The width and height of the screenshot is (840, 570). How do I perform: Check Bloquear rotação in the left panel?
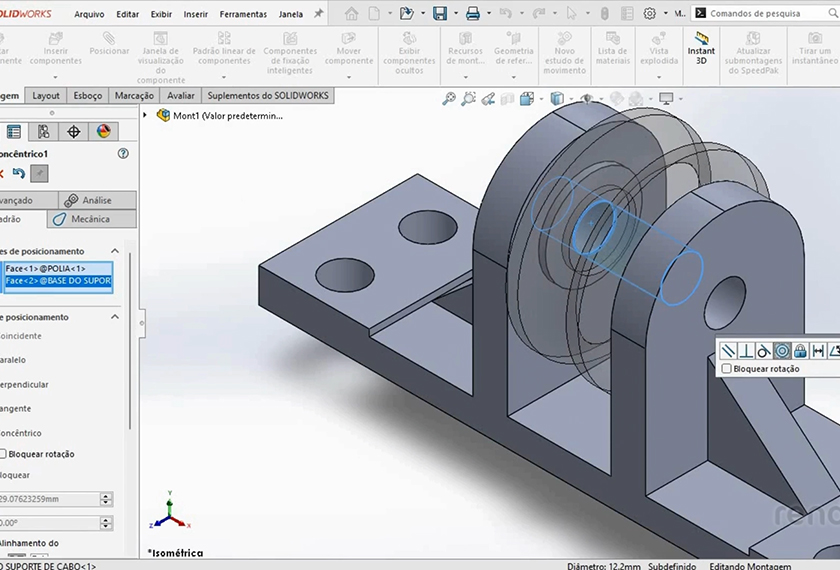tap(3, 454)
